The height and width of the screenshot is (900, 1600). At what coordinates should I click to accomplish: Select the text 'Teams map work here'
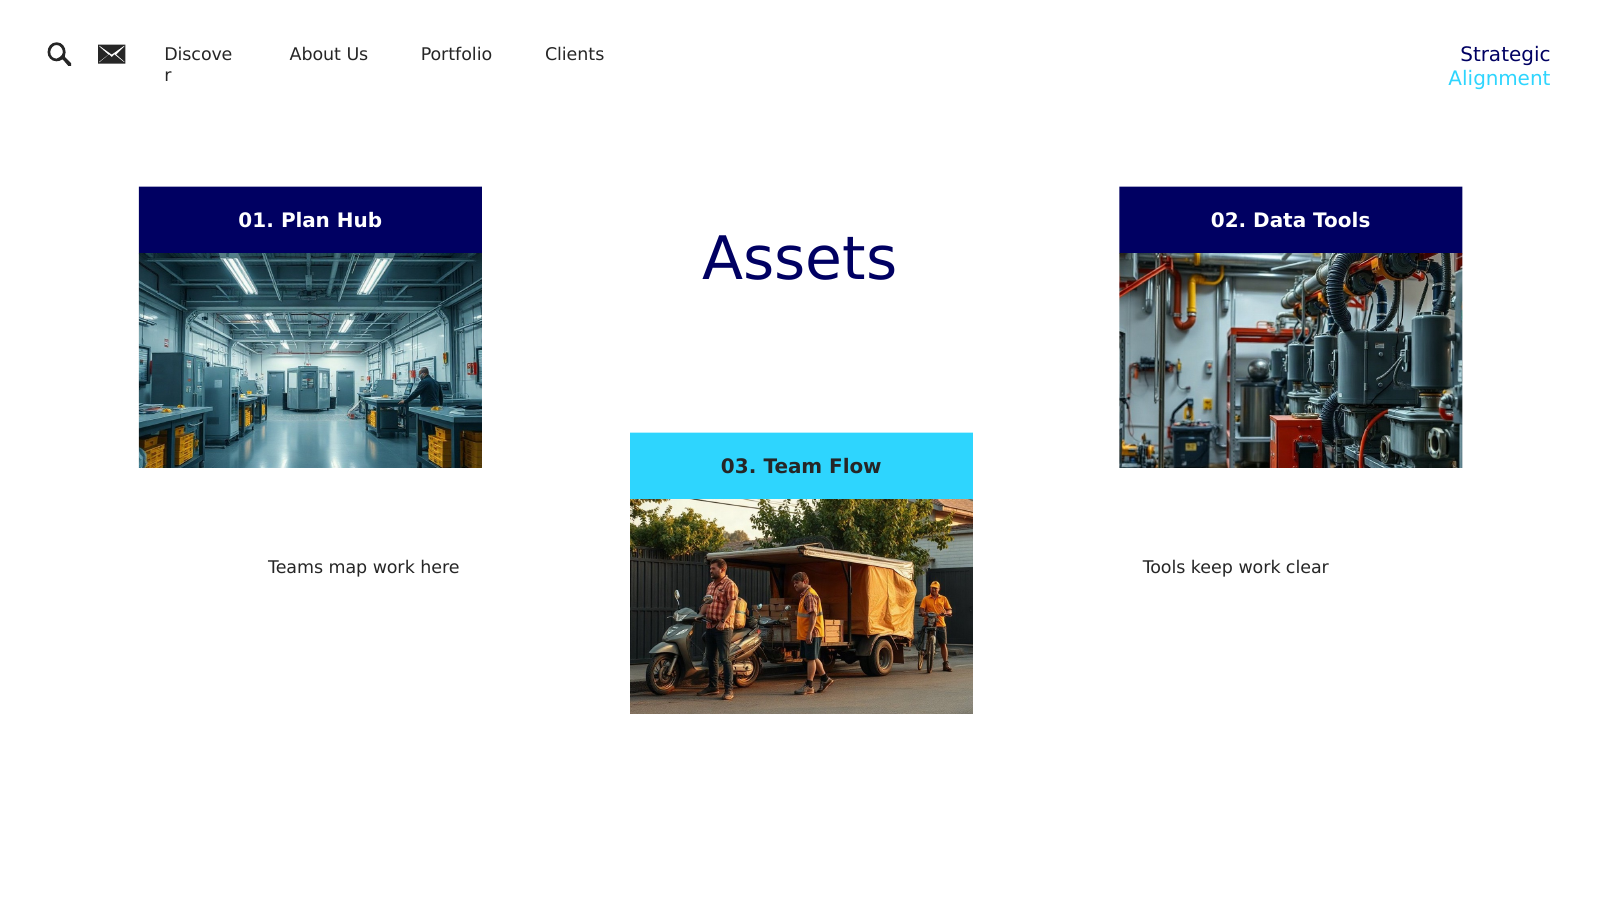click(x=363, y=567)
